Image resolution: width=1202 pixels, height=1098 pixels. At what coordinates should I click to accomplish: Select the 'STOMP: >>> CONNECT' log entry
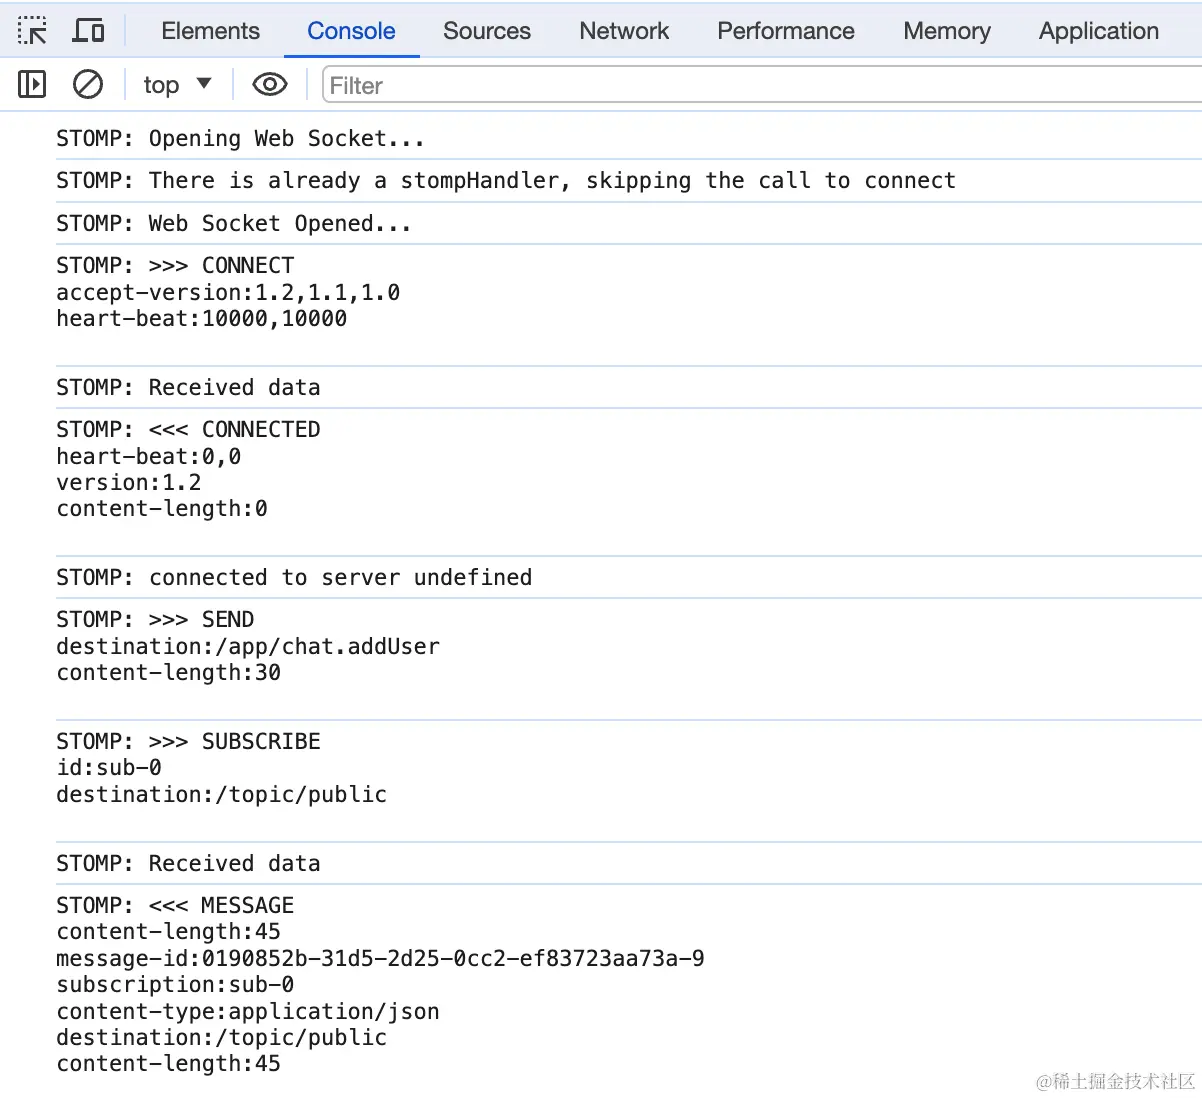[175, 266]
